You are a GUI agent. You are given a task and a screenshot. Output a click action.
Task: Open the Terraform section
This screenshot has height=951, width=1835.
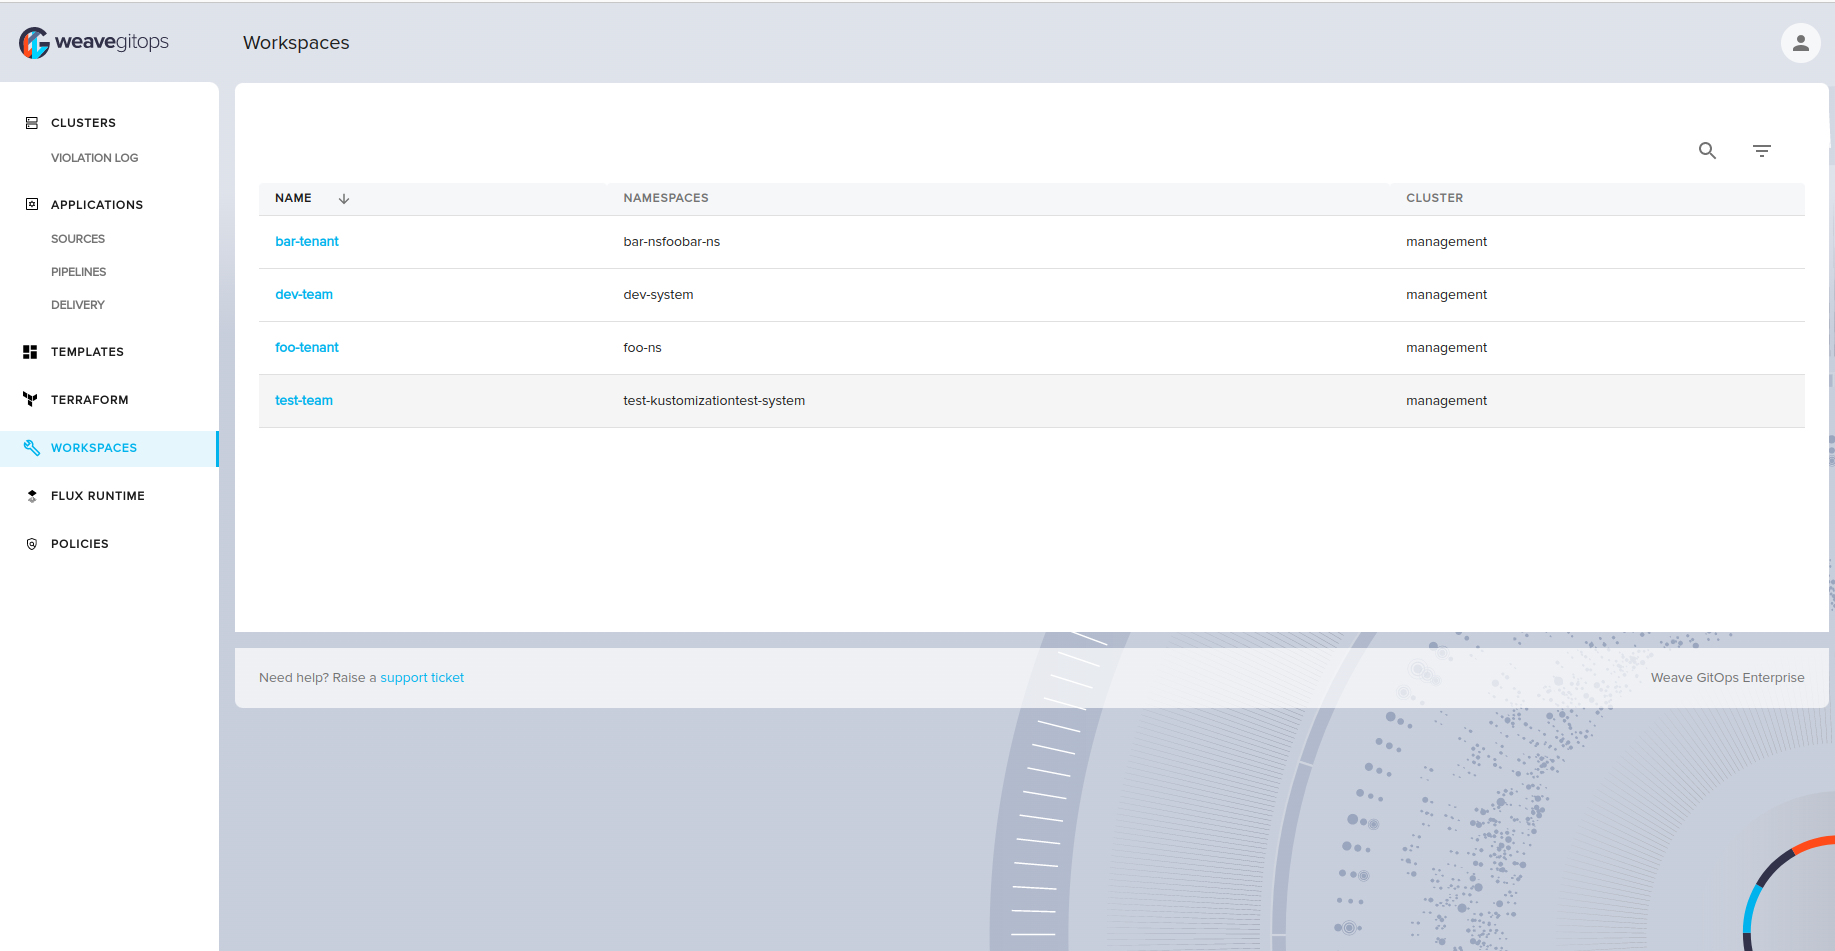(x=90, y=400)
